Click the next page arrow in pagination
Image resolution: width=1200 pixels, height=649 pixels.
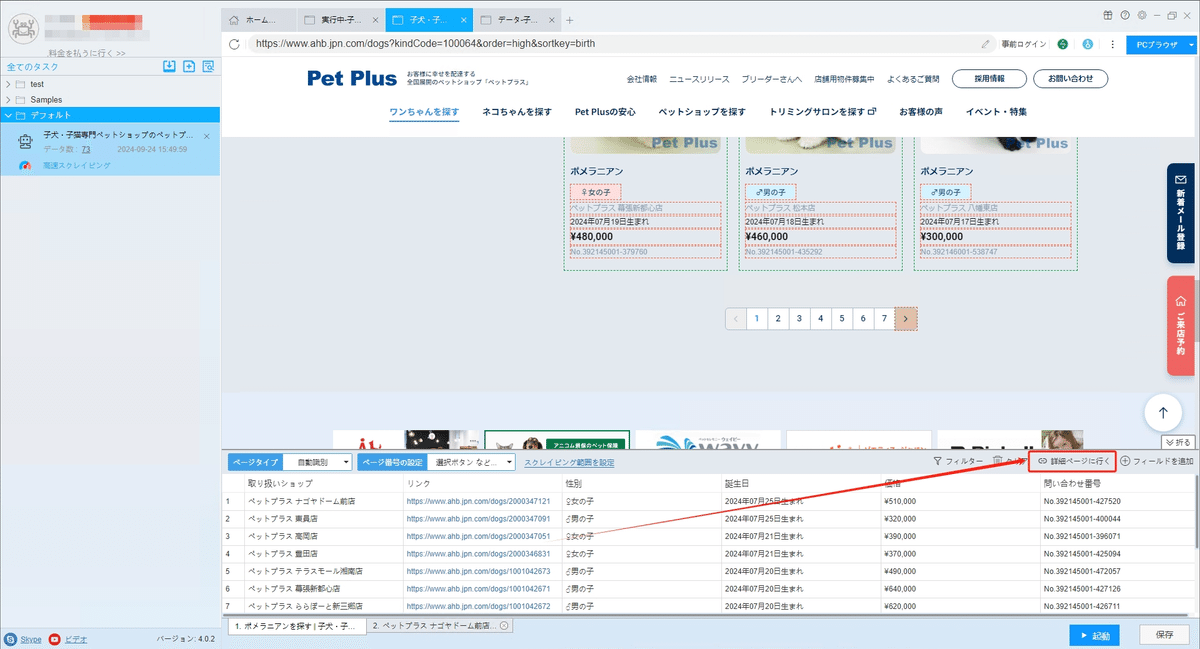tap(906, 319)
